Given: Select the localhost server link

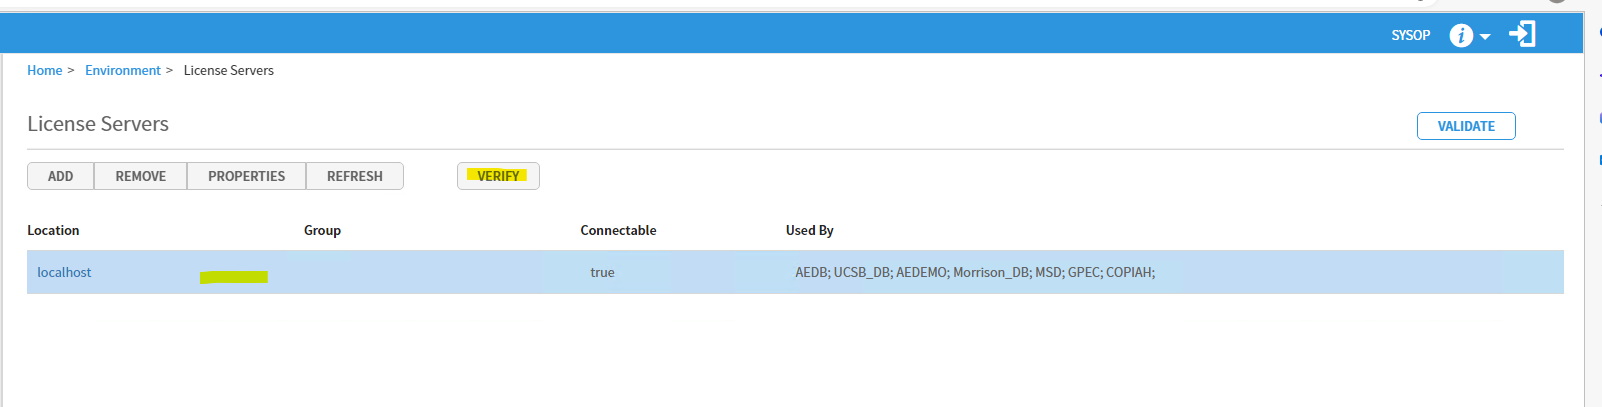Looking at the screenshot, I should pos(64,272).
